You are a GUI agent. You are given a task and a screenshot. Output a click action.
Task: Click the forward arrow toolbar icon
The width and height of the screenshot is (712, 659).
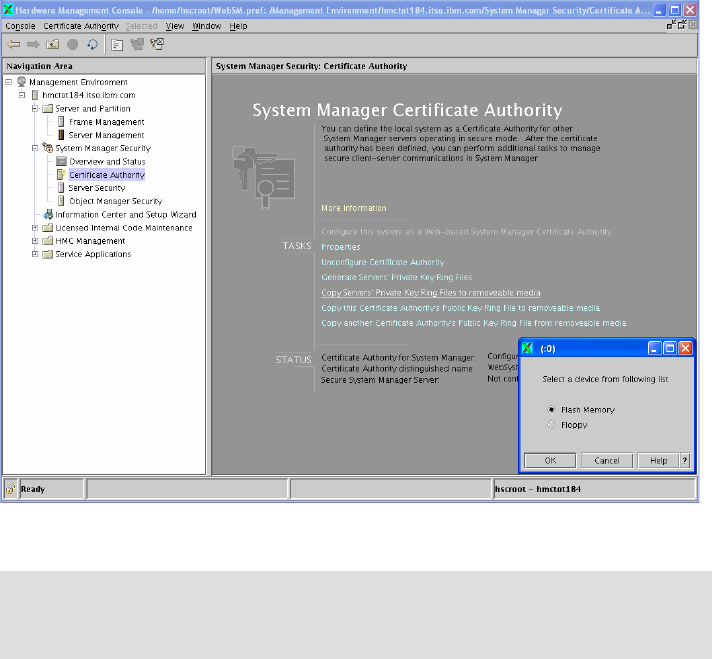pyautogui.click(x=32, y=44)
